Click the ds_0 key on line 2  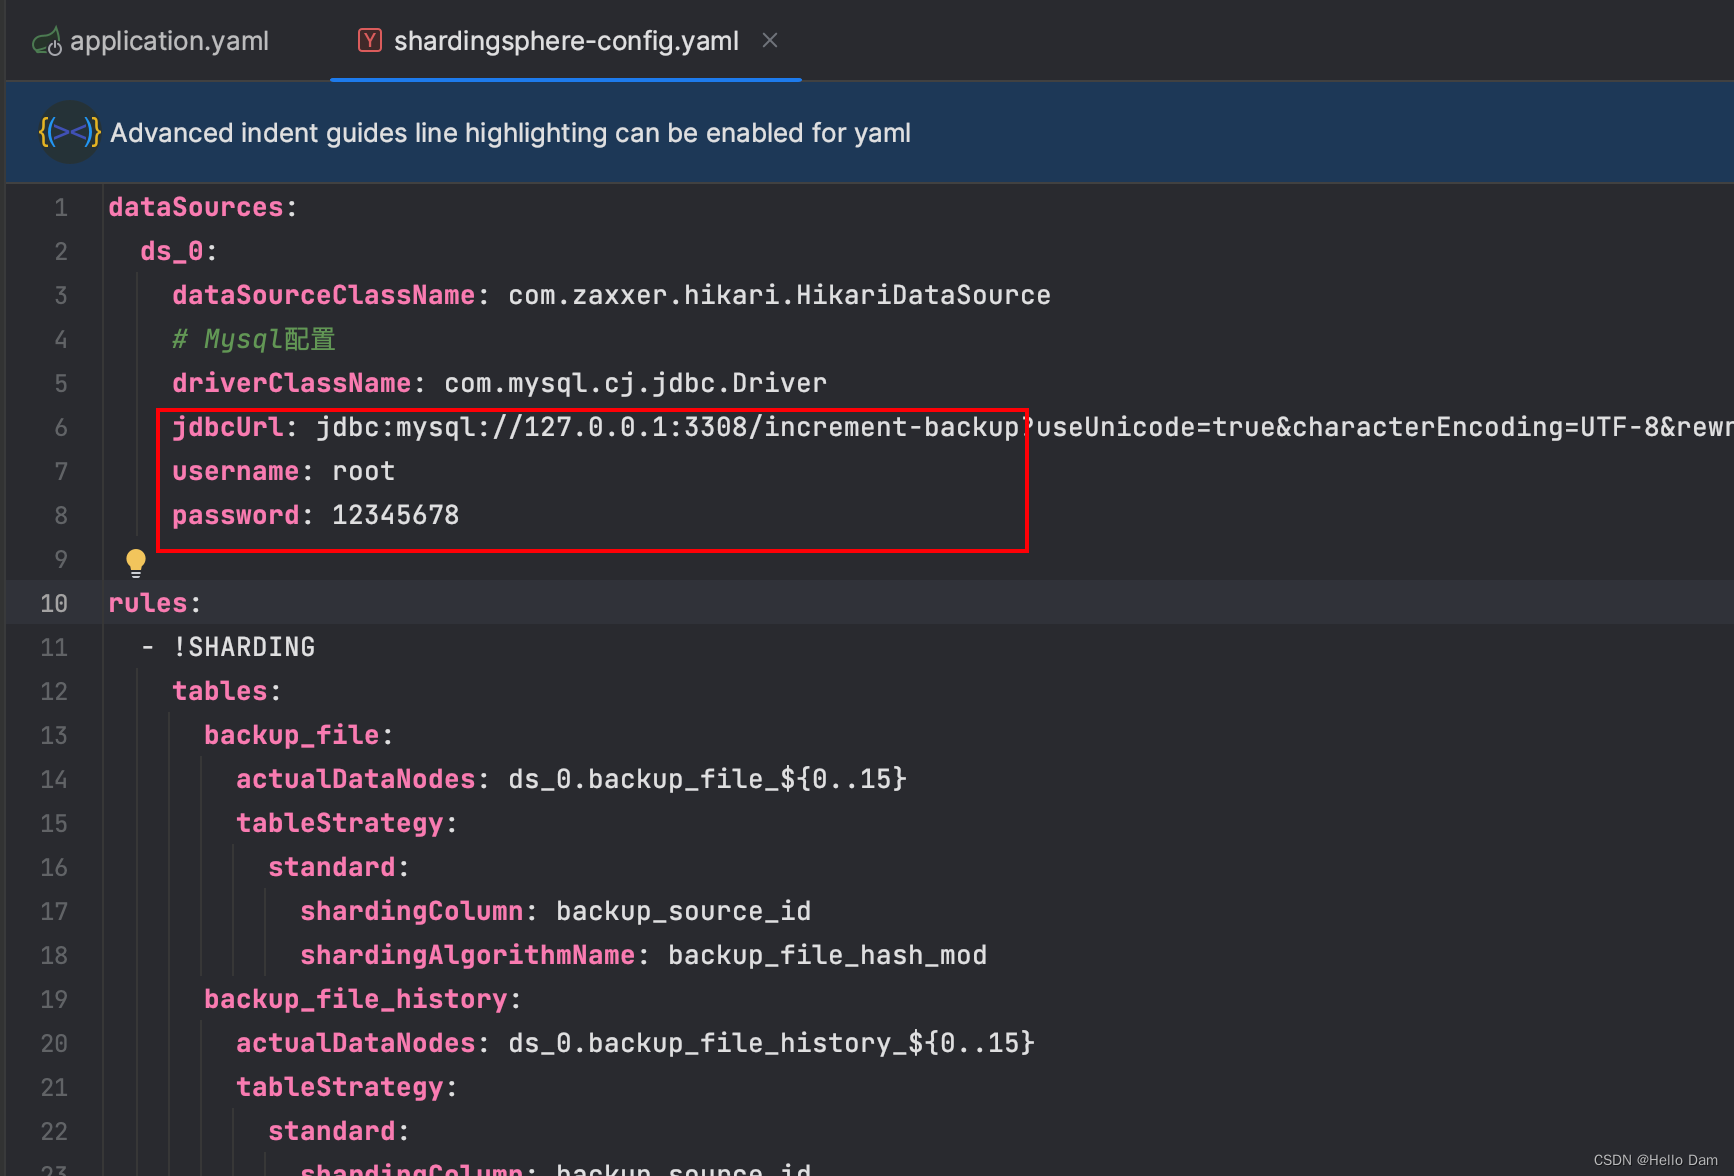pyautogui.click(x=172, y=251)
